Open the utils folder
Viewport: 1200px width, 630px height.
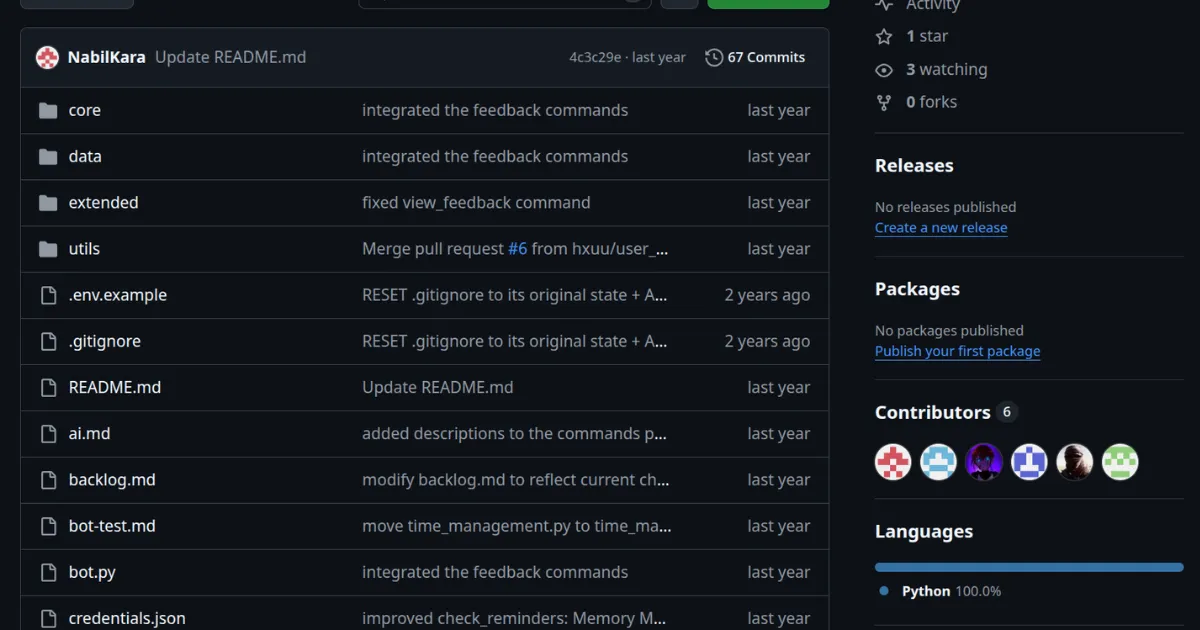[84, 249]
